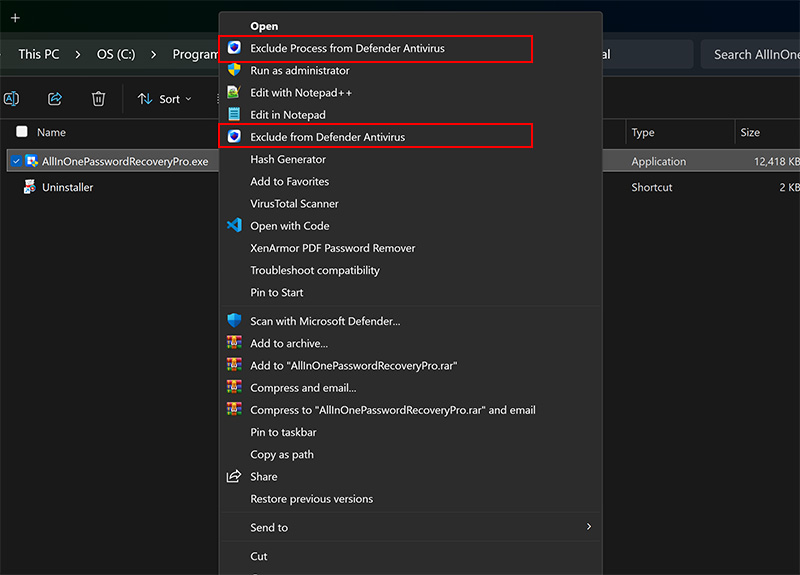The width and height of the screenshot is (800, 575).
Task: Click the Rename icon in the toolbar
Action: [x=12, y=98]
